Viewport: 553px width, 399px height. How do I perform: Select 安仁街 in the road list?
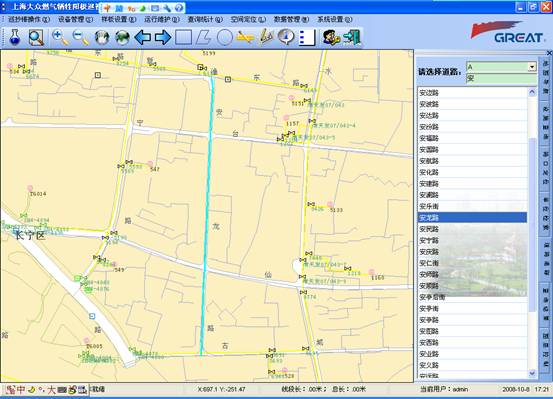(x=473, y=263)
